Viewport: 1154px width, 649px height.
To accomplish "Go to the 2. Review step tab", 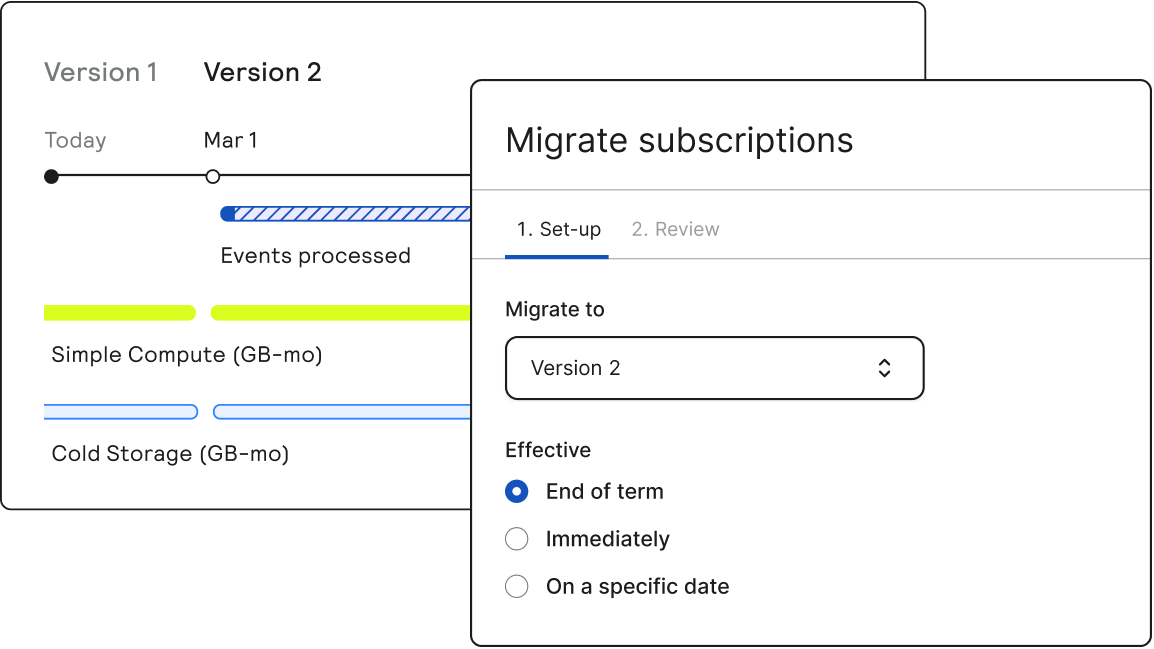I will click(x=675, y=230).
